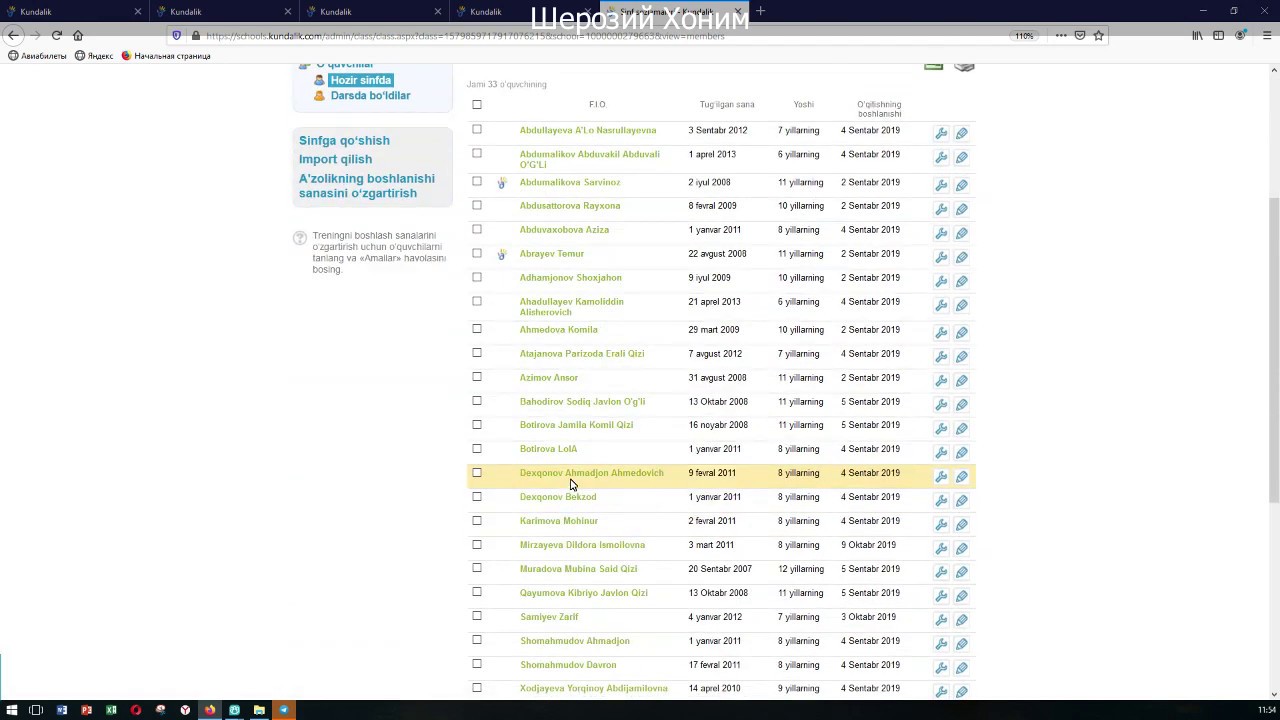Click edit pencil for Ahadullayev Kamoliddin Alisherovich
The width and height of the screenshot is (1280, 720).
pos(961,305)
